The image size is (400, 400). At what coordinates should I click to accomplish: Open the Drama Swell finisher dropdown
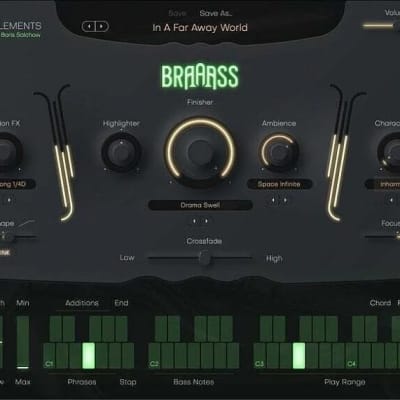coord(200,205)
